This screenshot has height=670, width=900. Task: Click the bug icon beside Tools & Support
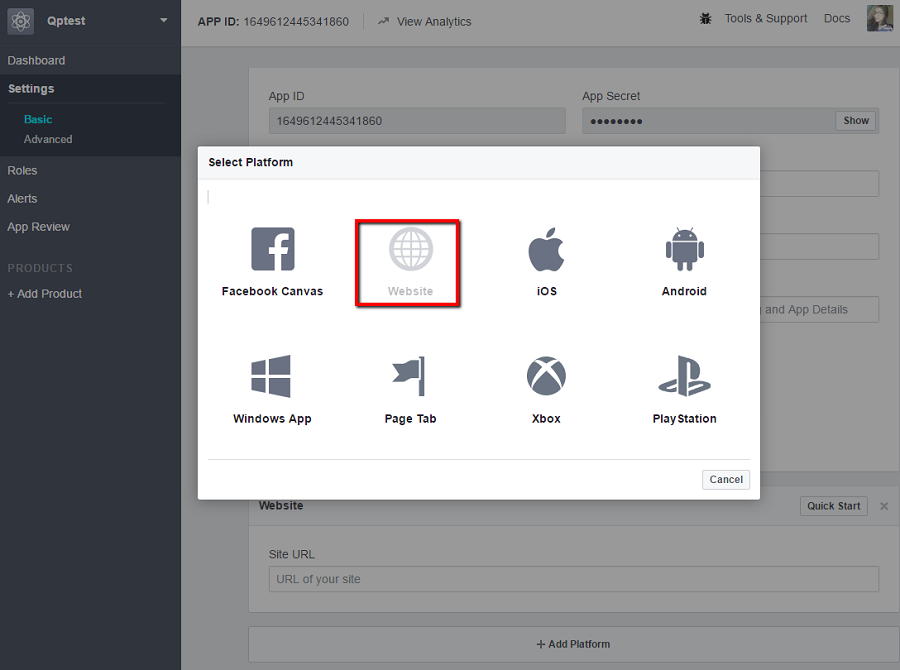coord(705,19)
